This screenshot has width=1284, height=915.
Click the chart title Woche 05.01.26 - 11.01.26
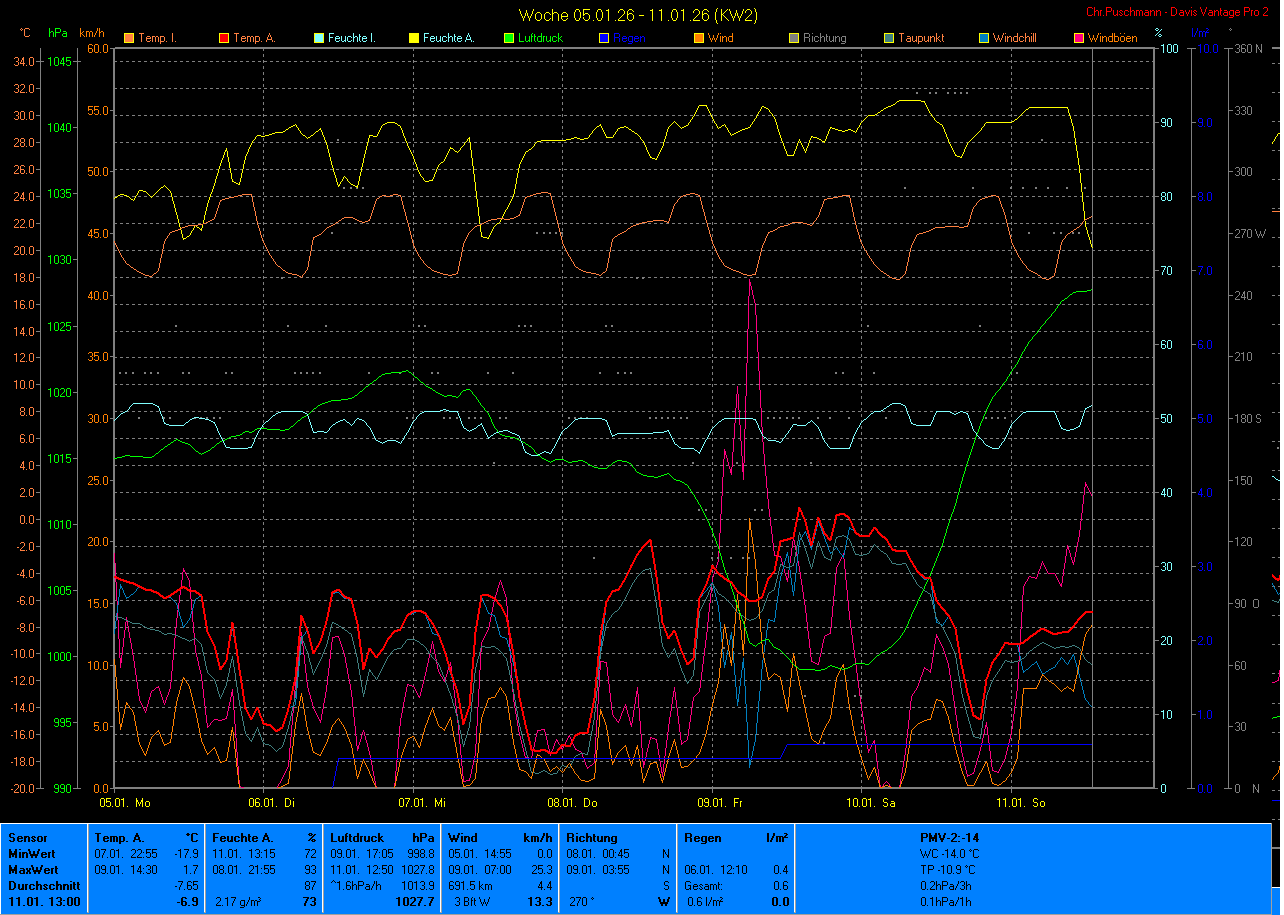point(638,15)
